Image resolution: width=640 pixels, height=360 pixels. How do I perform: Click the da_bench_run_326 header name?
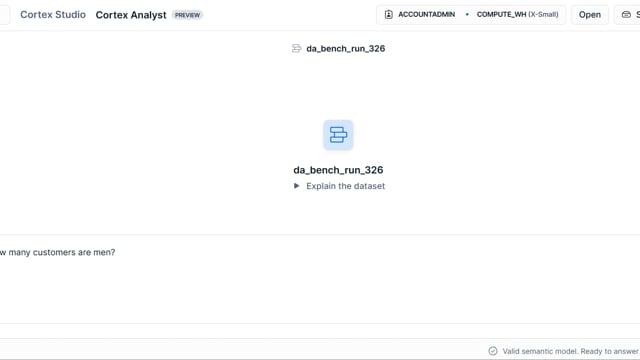(346, 49)
